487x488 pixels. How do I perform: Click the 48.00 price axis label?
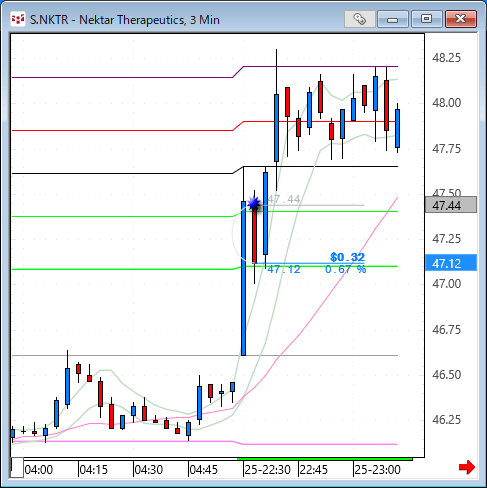click(446, 103)
